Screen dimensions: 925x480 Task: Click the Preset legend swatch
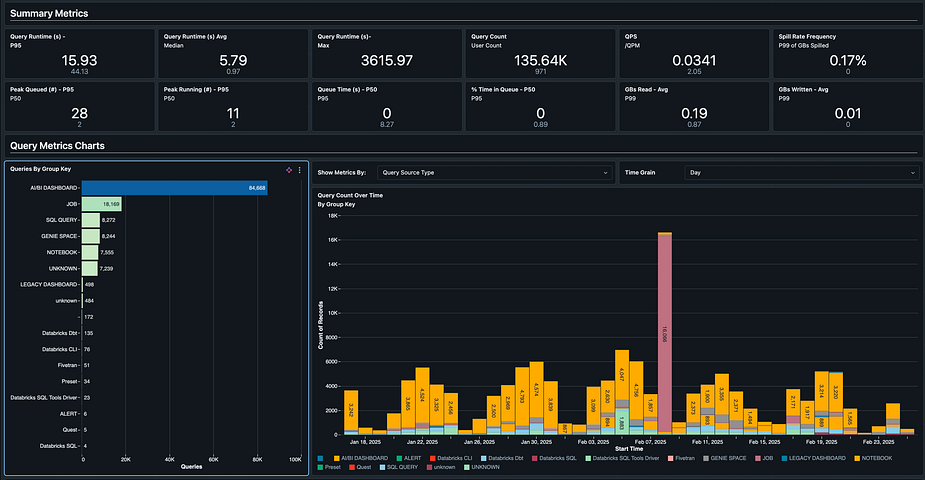[x=320, y=467]
